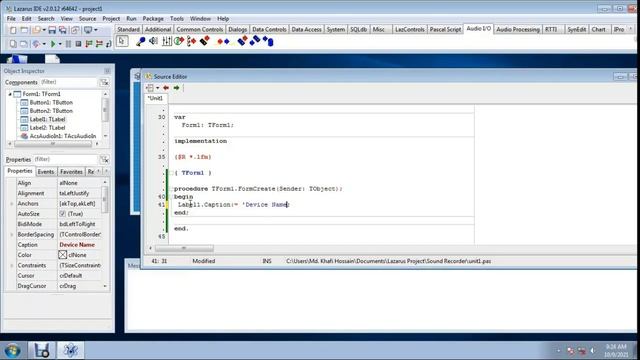The image size is (640, 360).
Task: Click the View Units icon
Action: click(13, 44)
